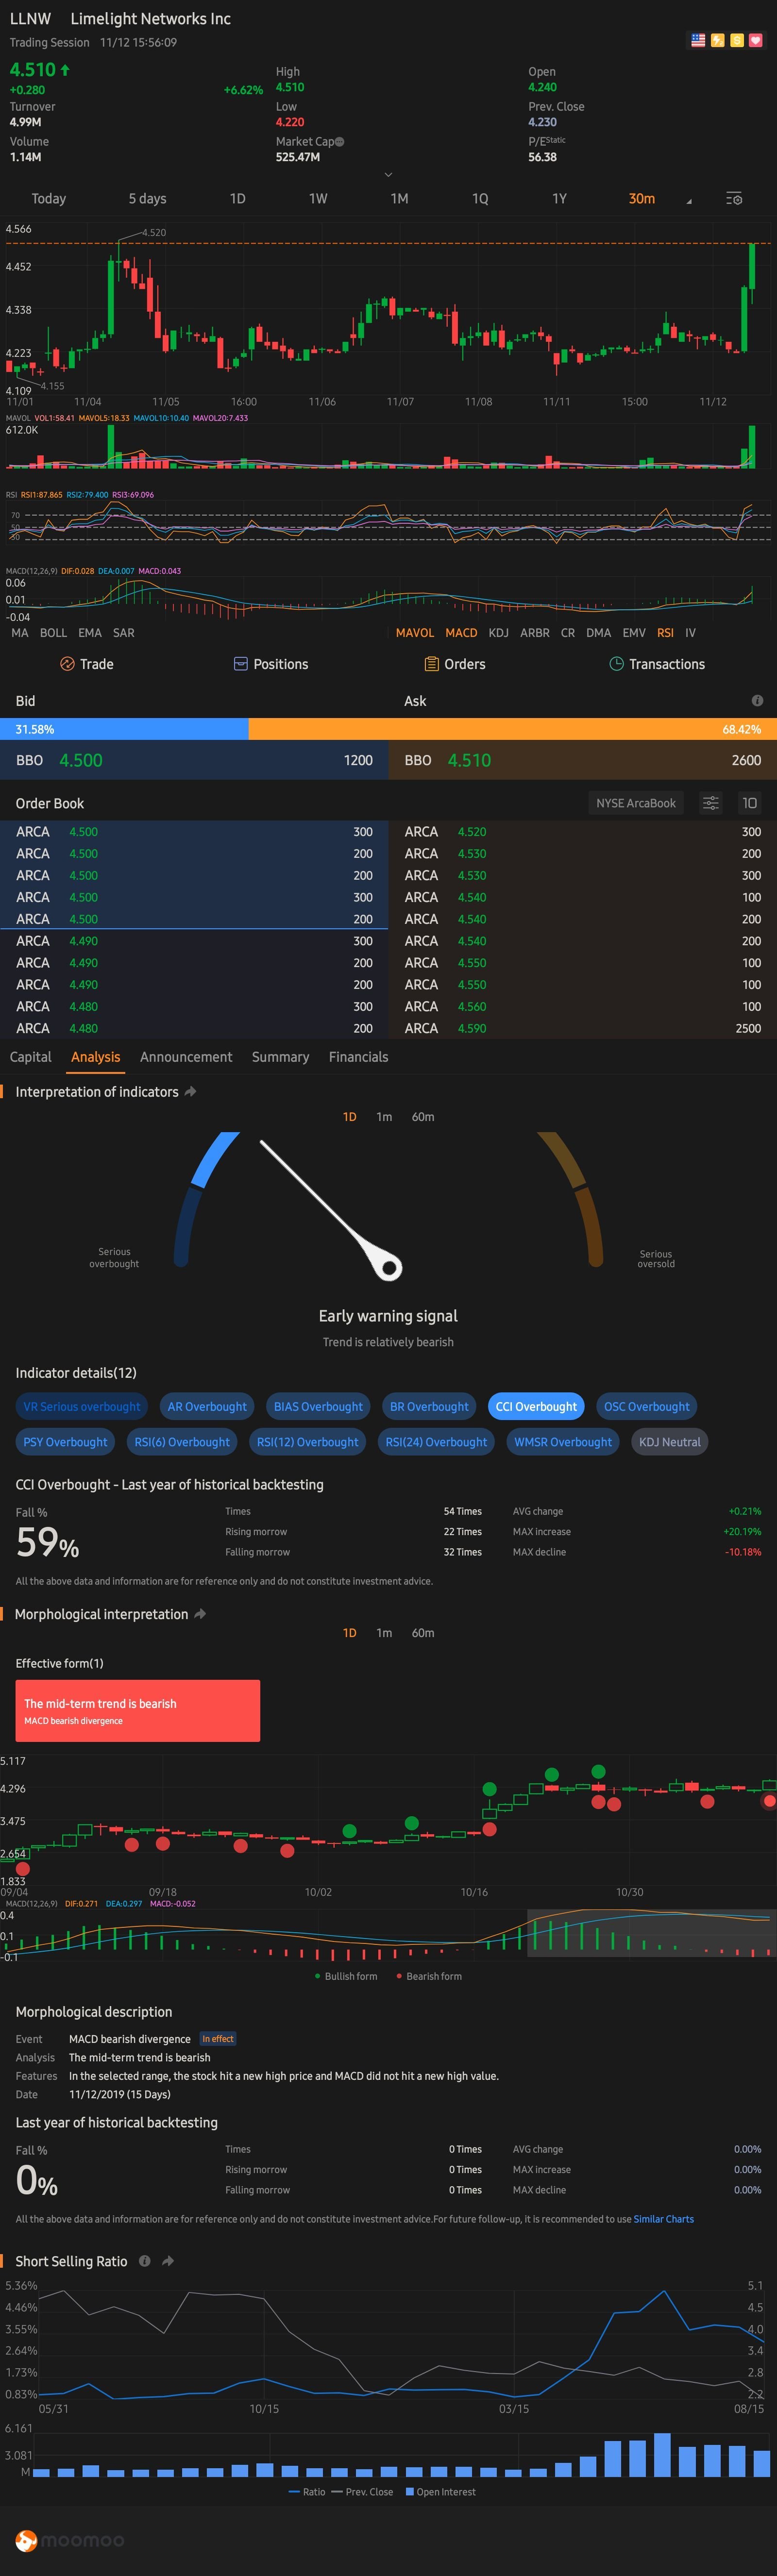This screenshot has width=777, height=2576.
Task: Share the Morphological interpretation section
Action: coord(200,1614)
